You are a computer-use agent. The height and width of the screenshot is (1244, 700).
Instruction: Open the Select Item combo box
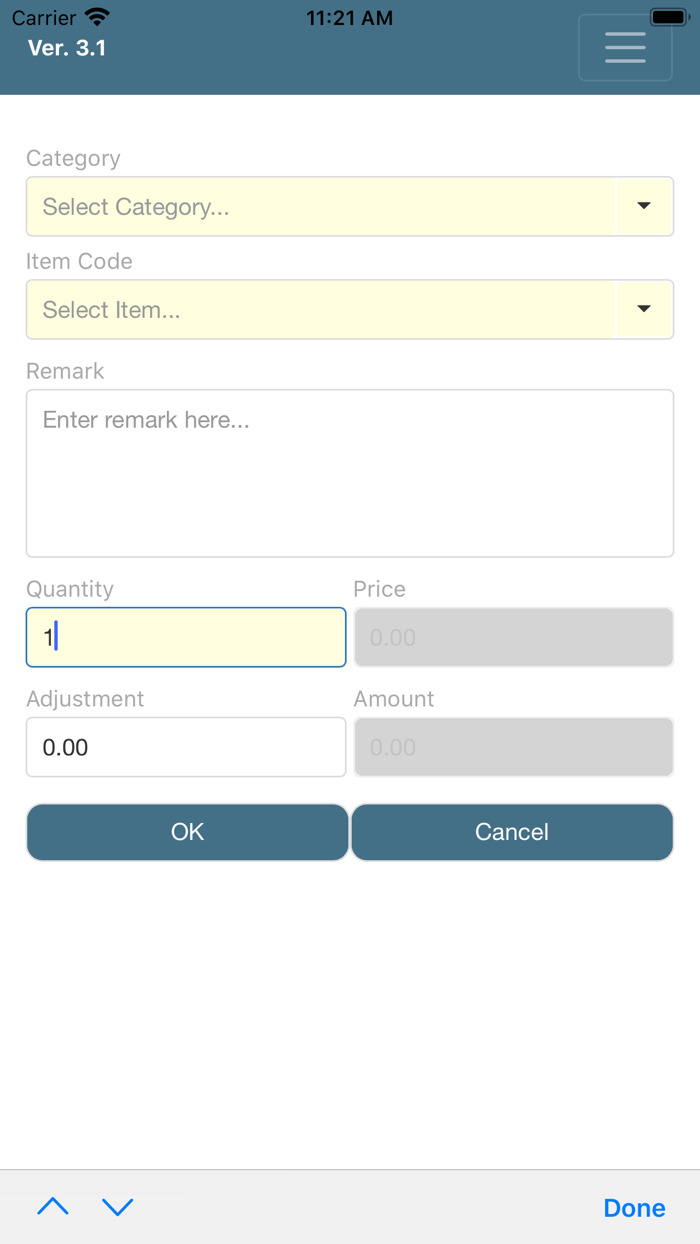point(320,310)
